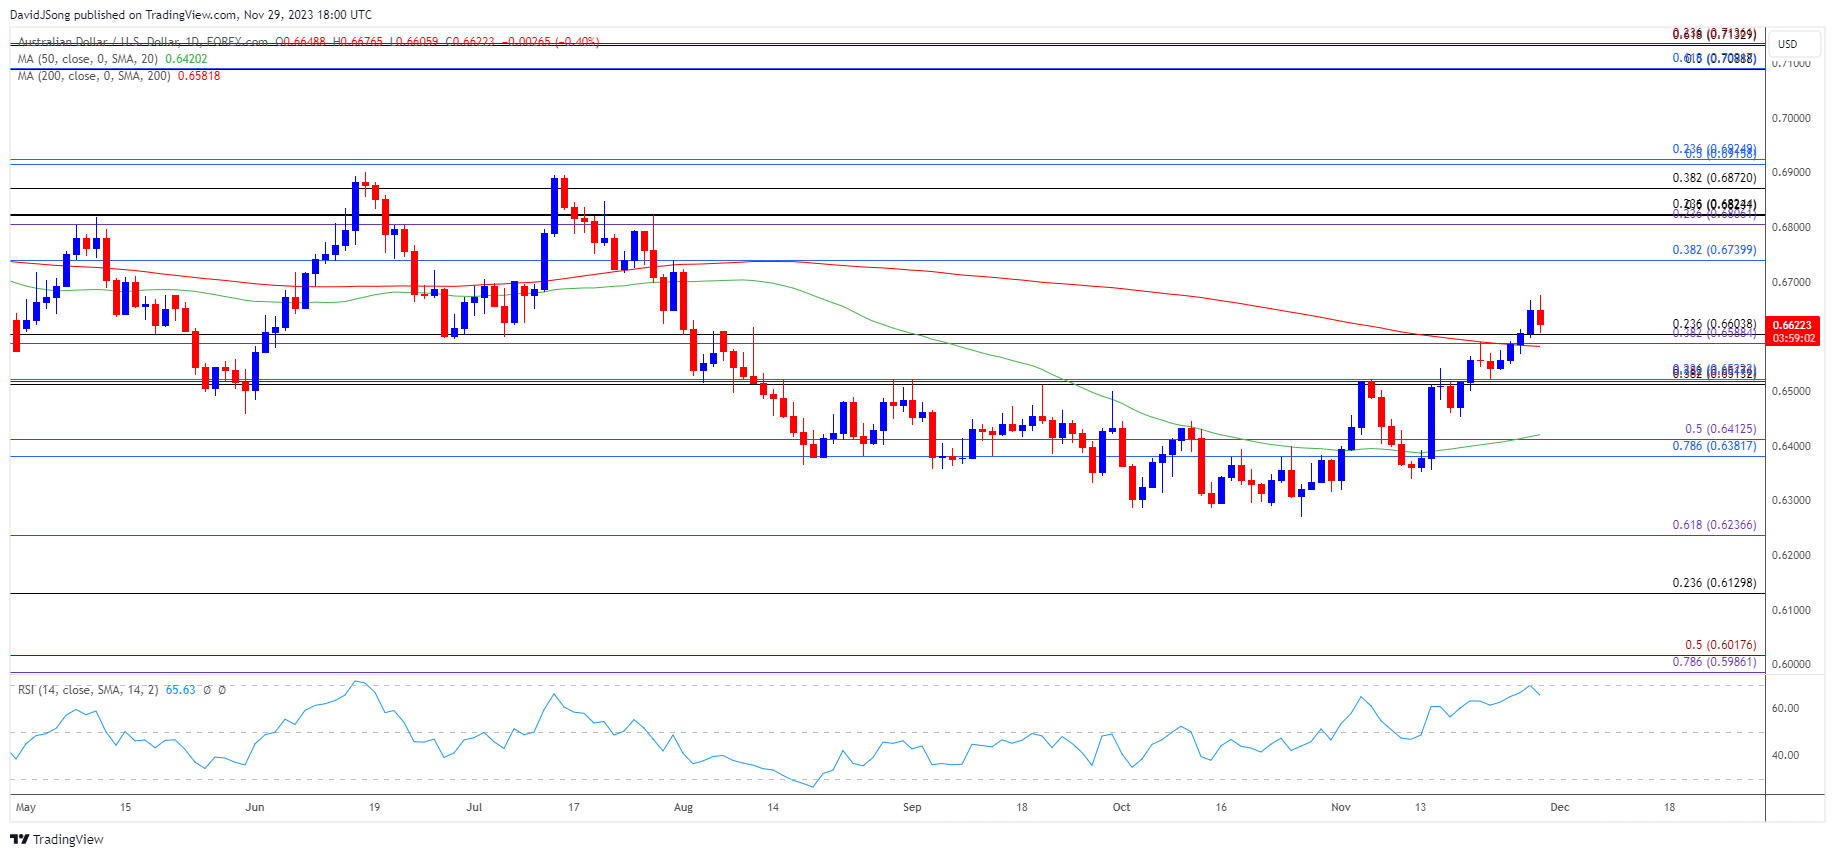Click the Australian Dollar / U.S. Dollar title
The height and width of the screenshot is (857, 1835).
142,42
